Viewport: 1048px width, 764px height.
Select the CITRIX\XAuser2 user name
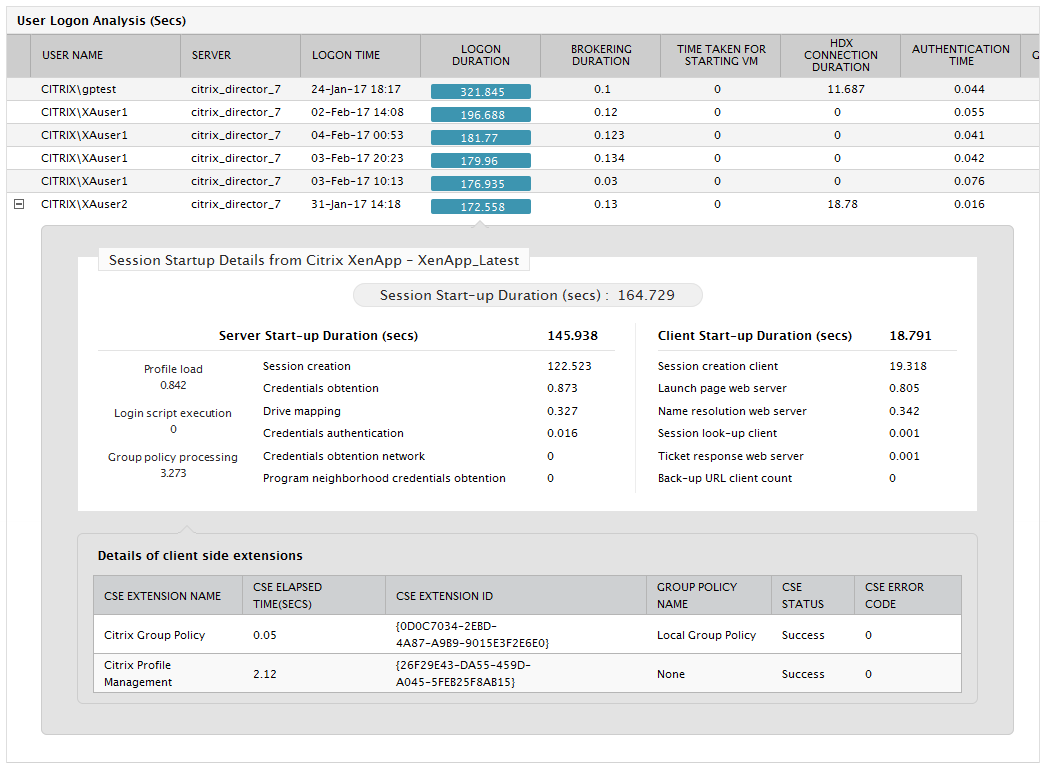(x=84, y=205)
